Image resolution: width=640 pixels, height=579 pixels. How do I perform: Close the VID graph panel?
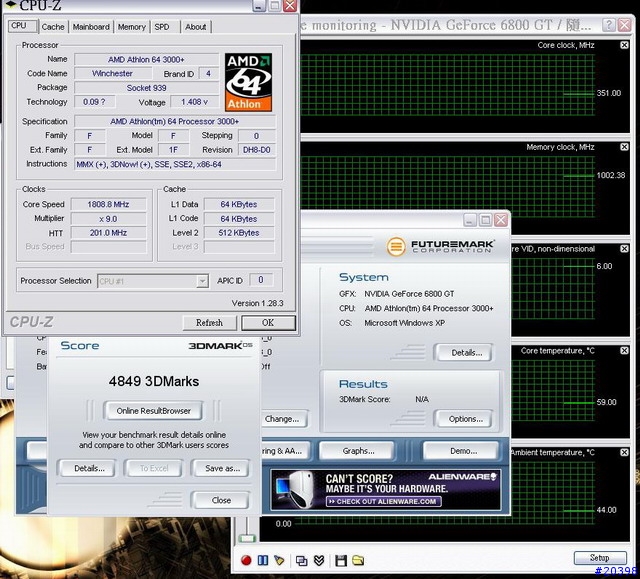[624, 248]
